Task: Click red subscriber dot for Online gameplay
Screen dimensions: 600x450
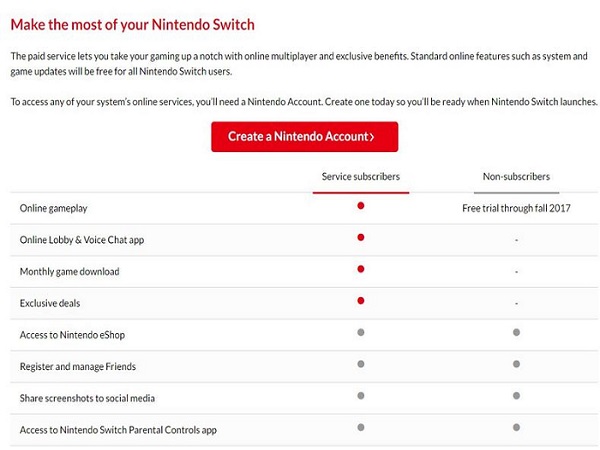Action: [361, 206]
